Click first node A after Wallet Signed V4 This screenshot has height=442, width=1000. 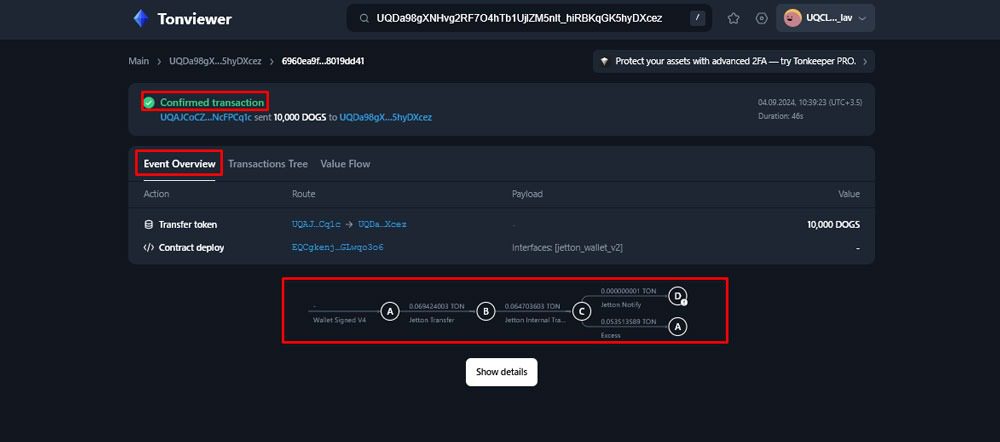(390, 311)
